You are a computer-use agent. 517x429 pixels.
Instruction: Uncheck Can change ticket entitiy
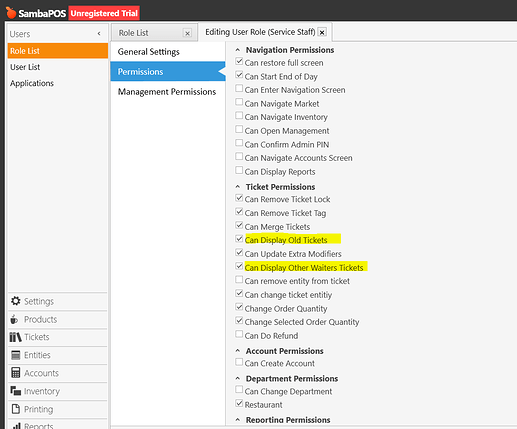pos(239,293)
